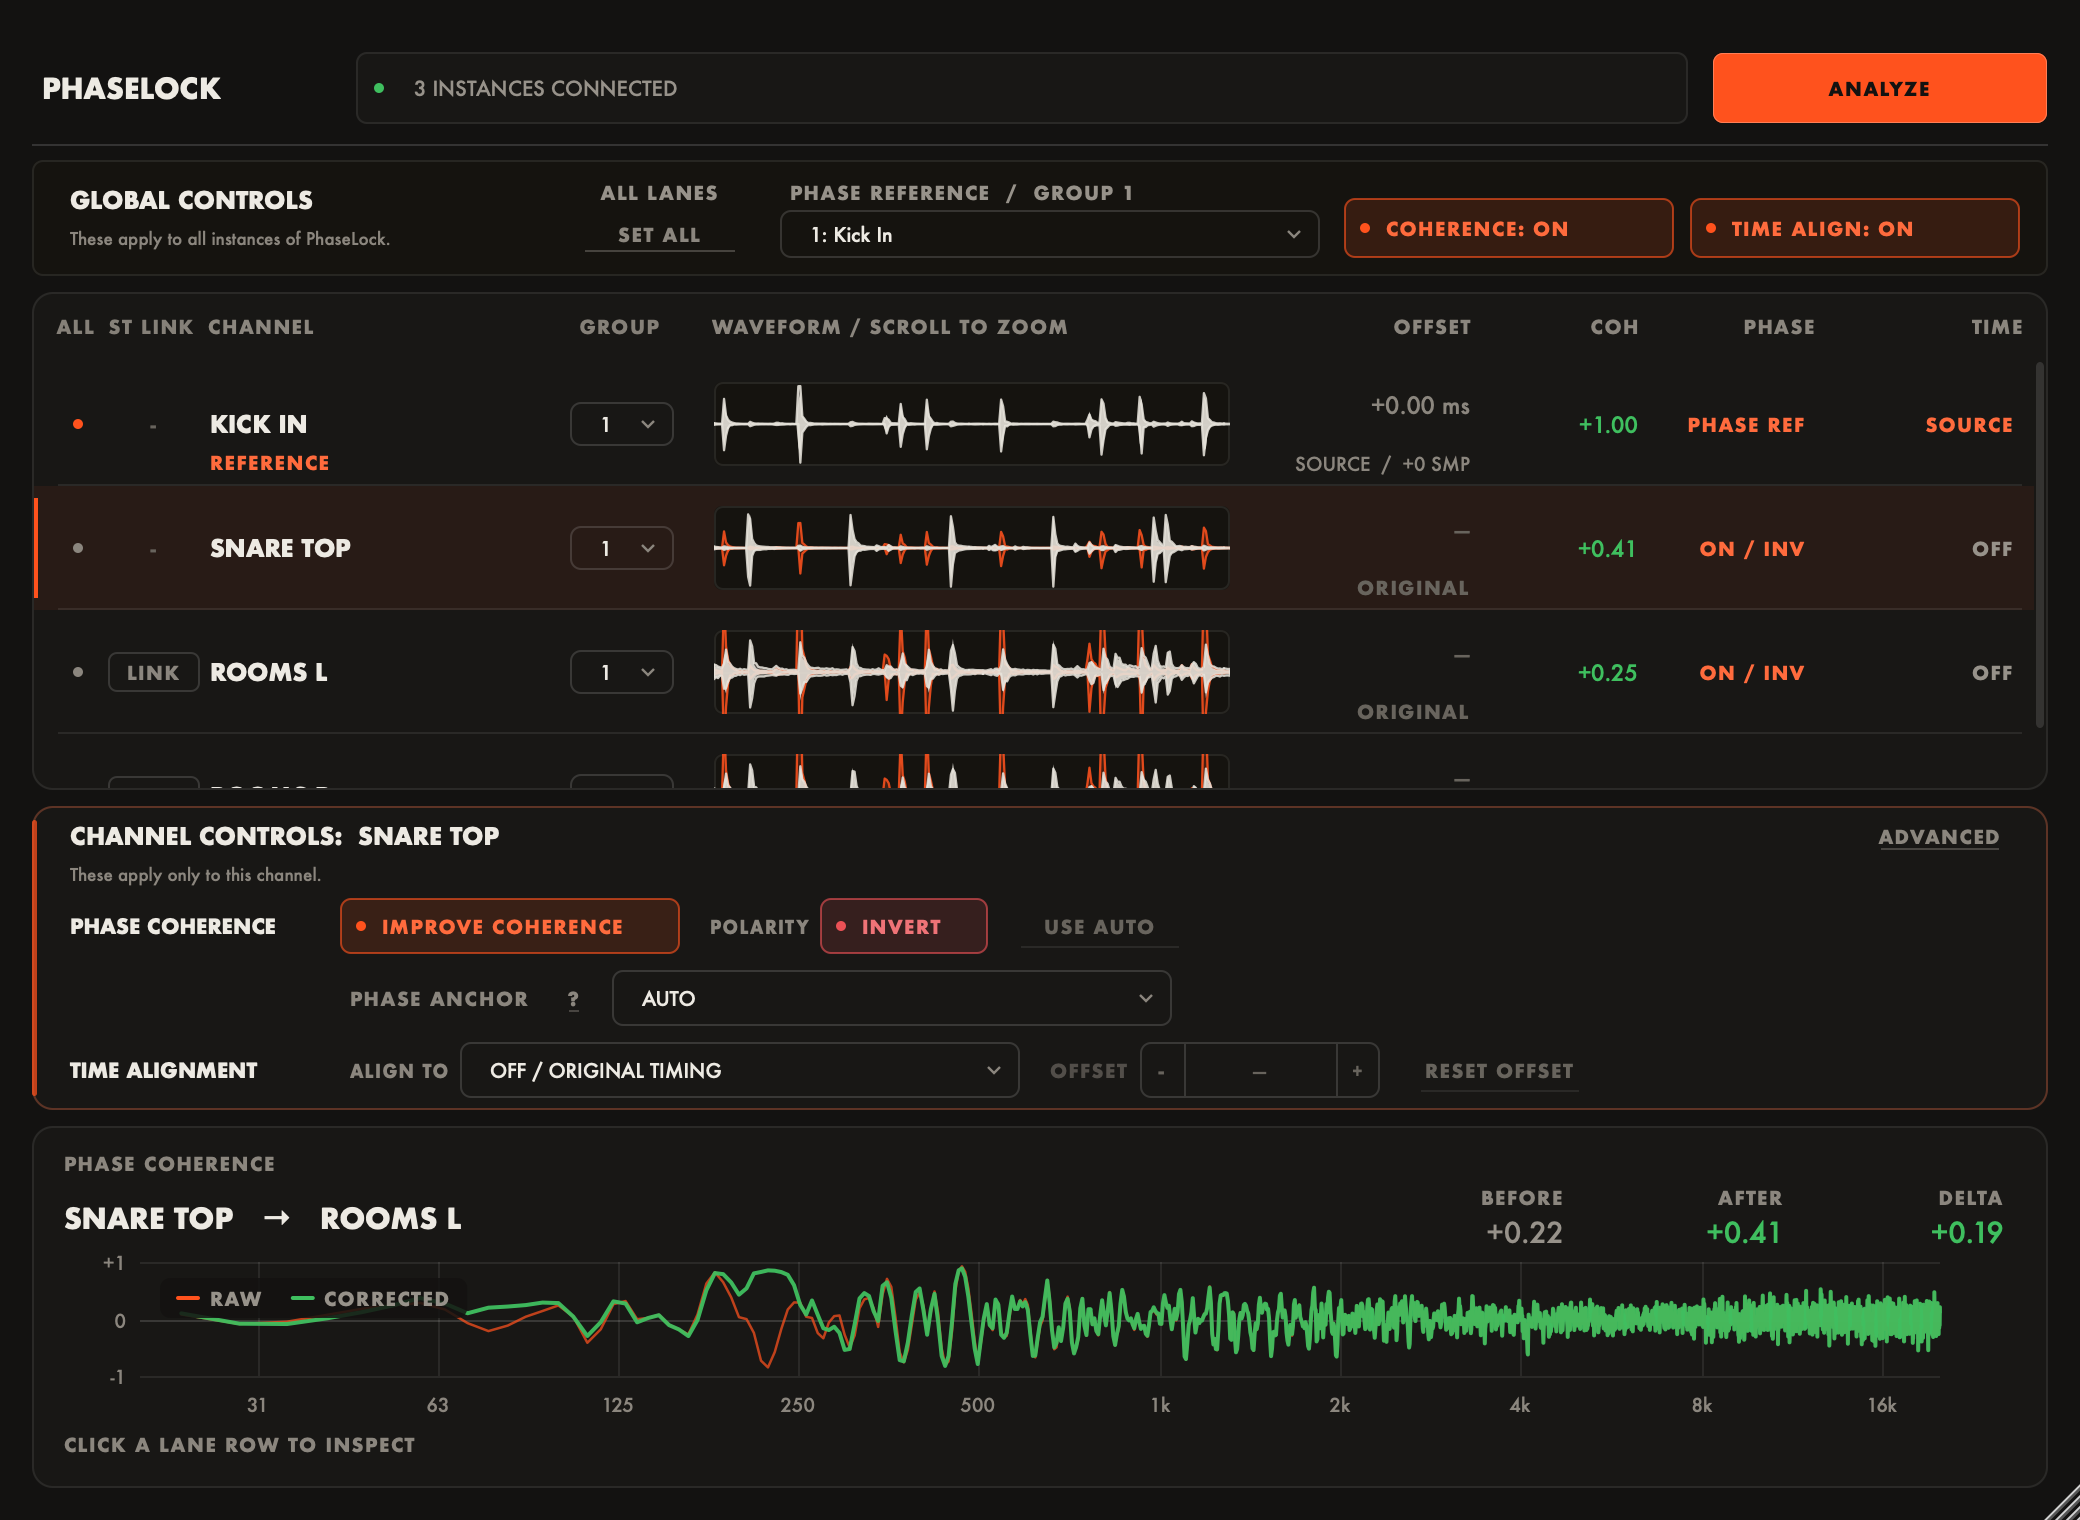Open the Phase Reference dropdown showing Kick In
Image resolution: width=2080 pixels, height=1520 pixels.
click(1049, 234)
